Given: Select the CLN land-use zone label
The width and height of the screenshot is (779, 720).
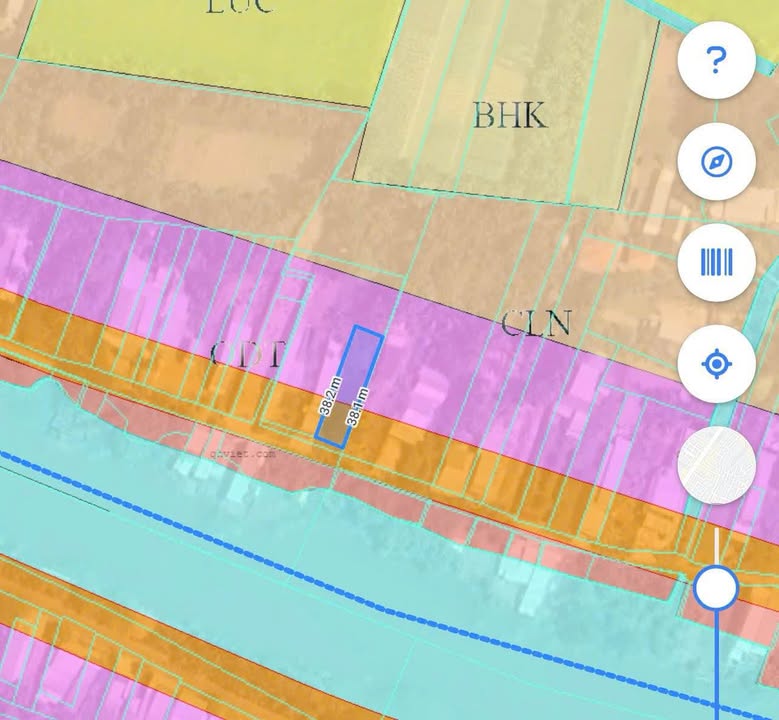Looking at the screenshot, I should tap(536, 324).
